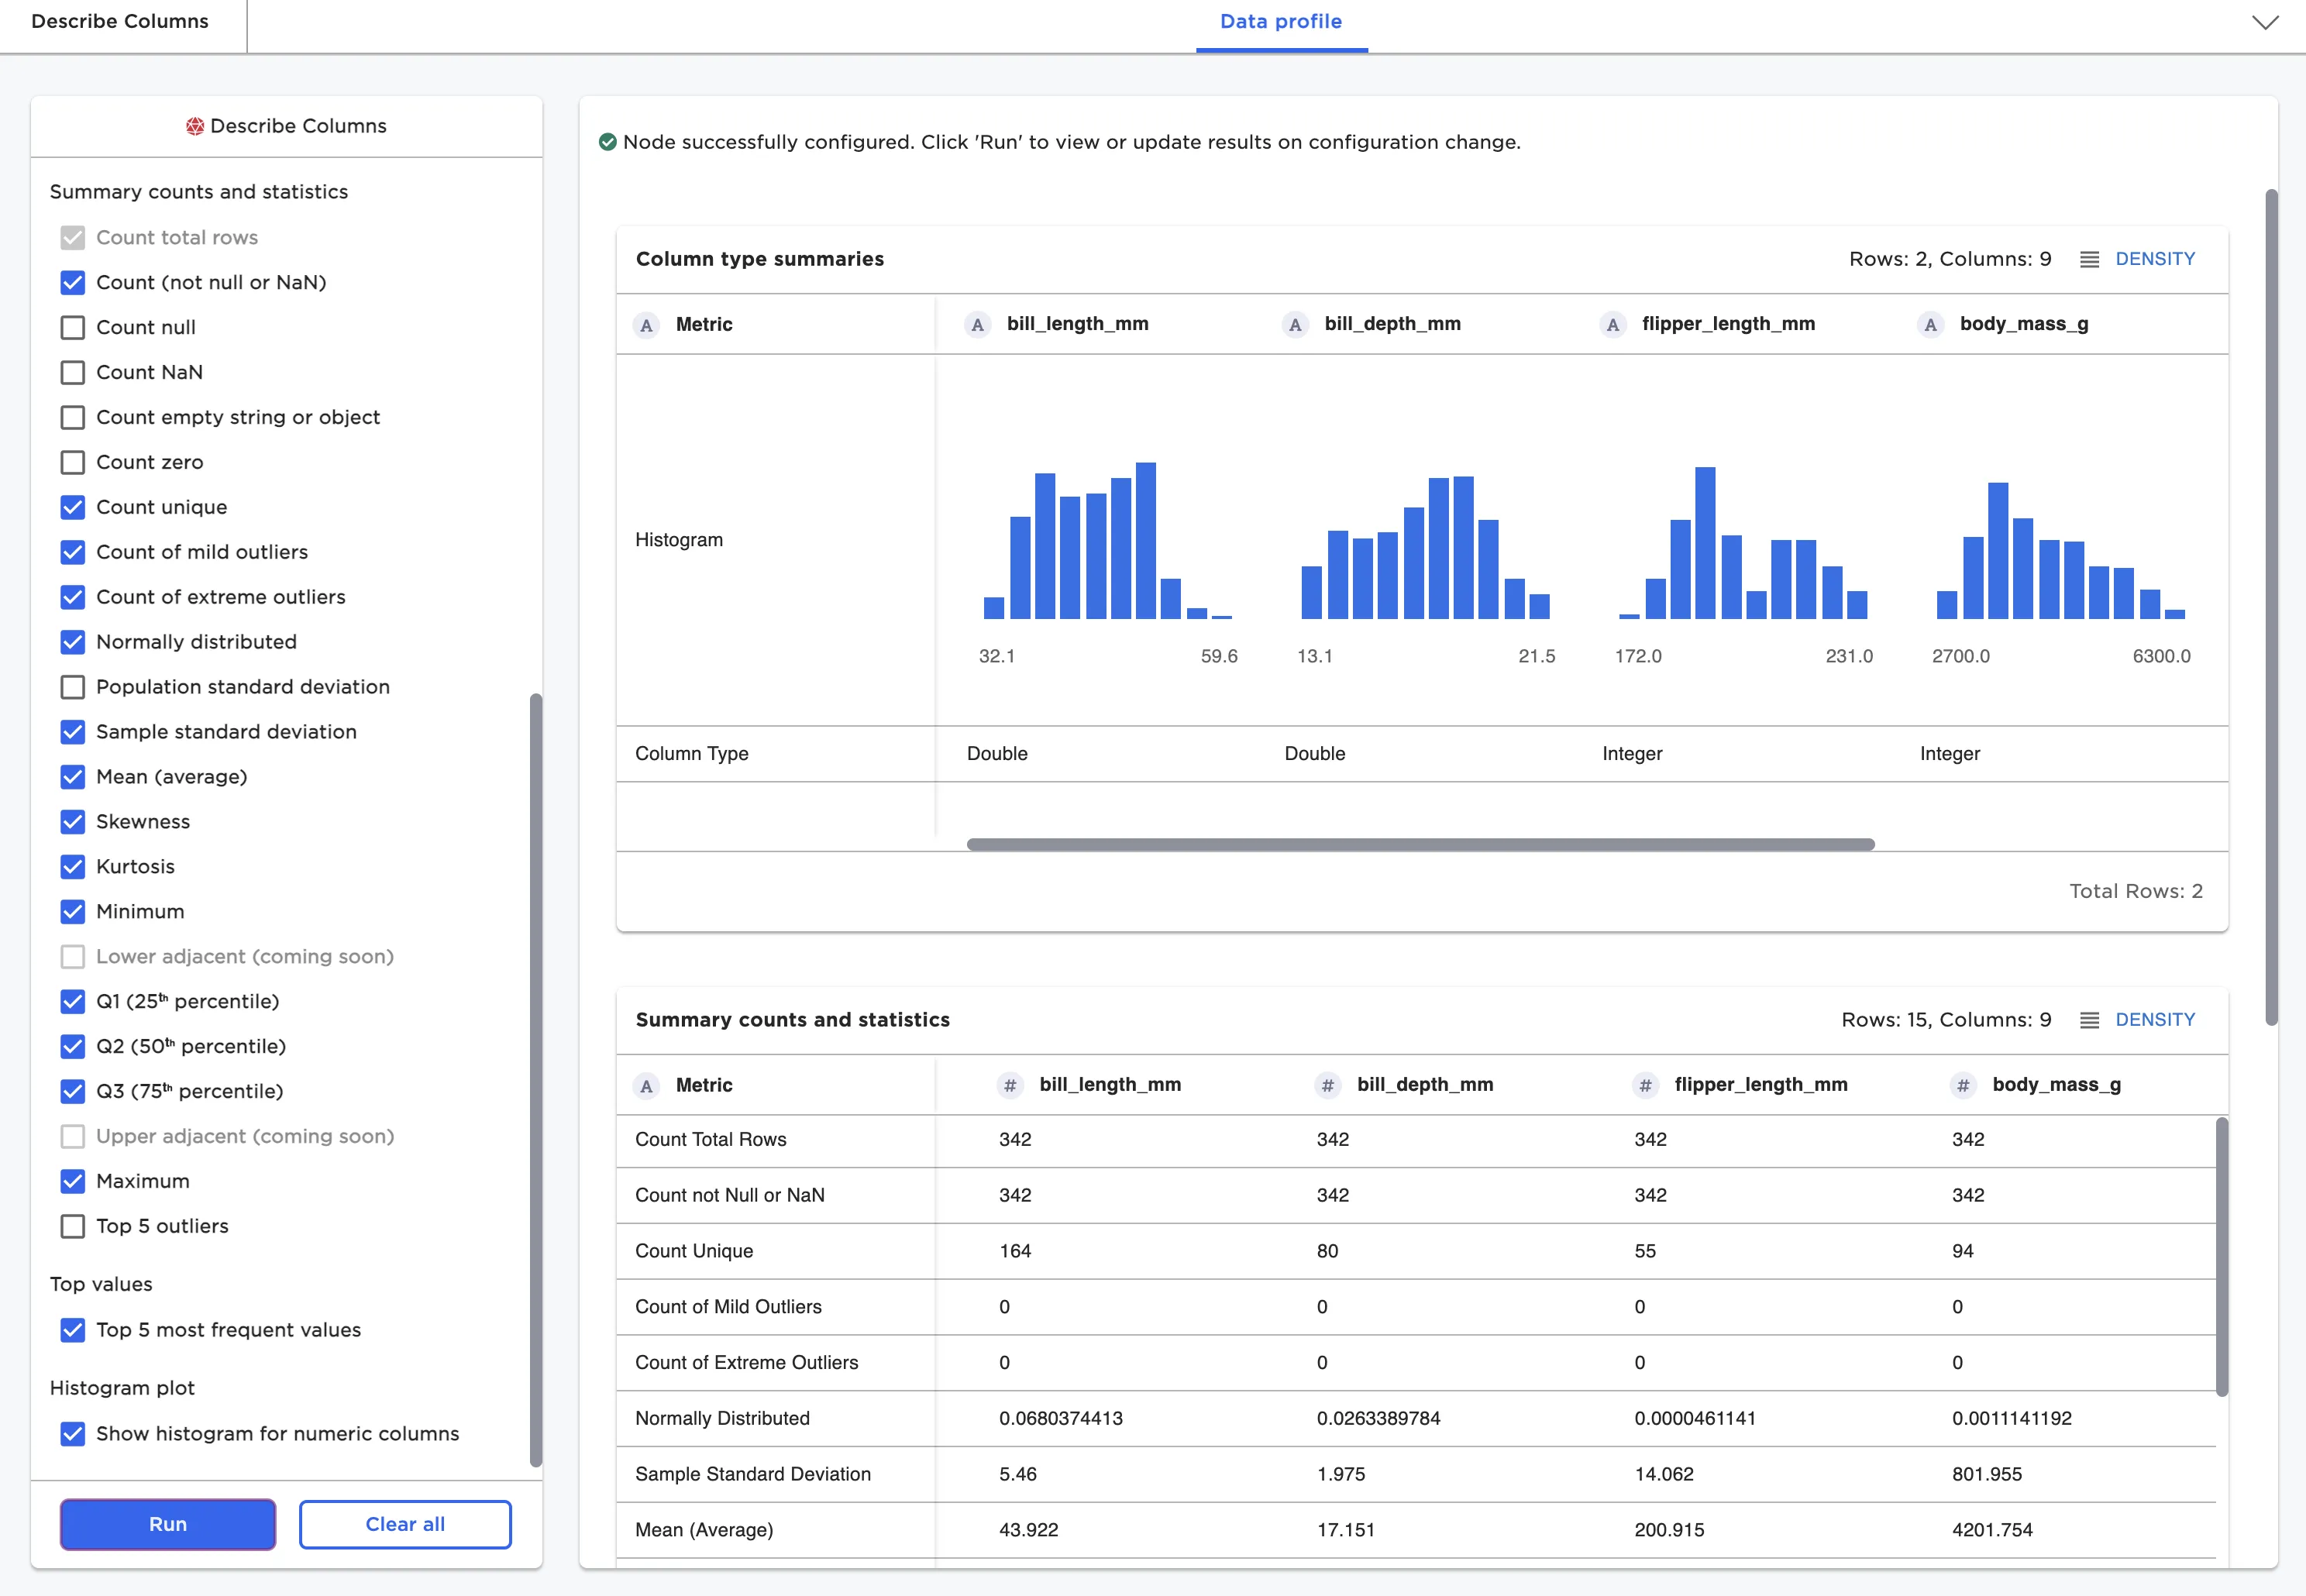Select the Describe Columns top tab
2306x1596 pixels.
(120, 22)
